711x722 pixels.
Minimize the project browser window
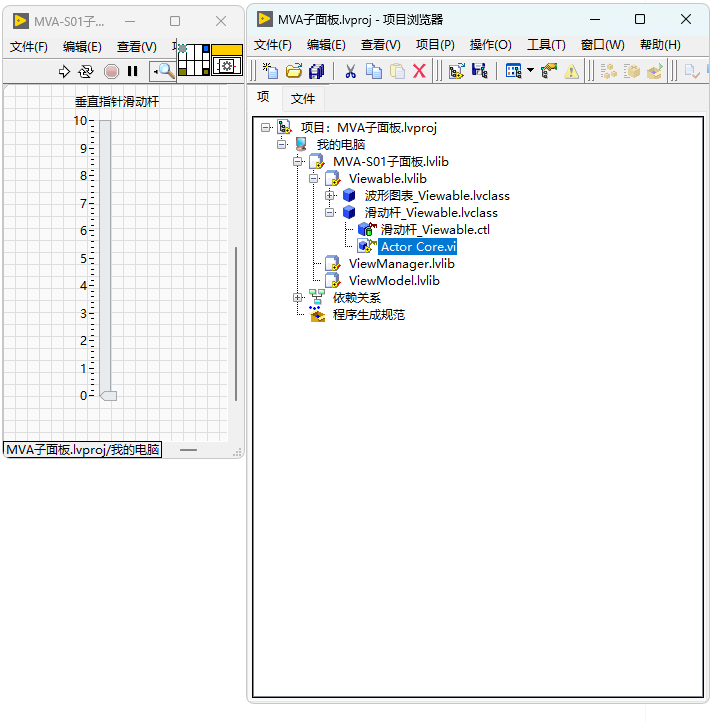point(595,19)
